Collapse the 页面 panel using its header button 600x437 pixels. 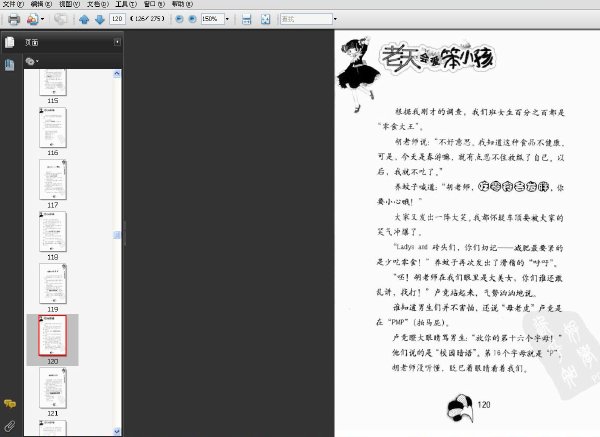pyautogui.click(x=117, y=42)
